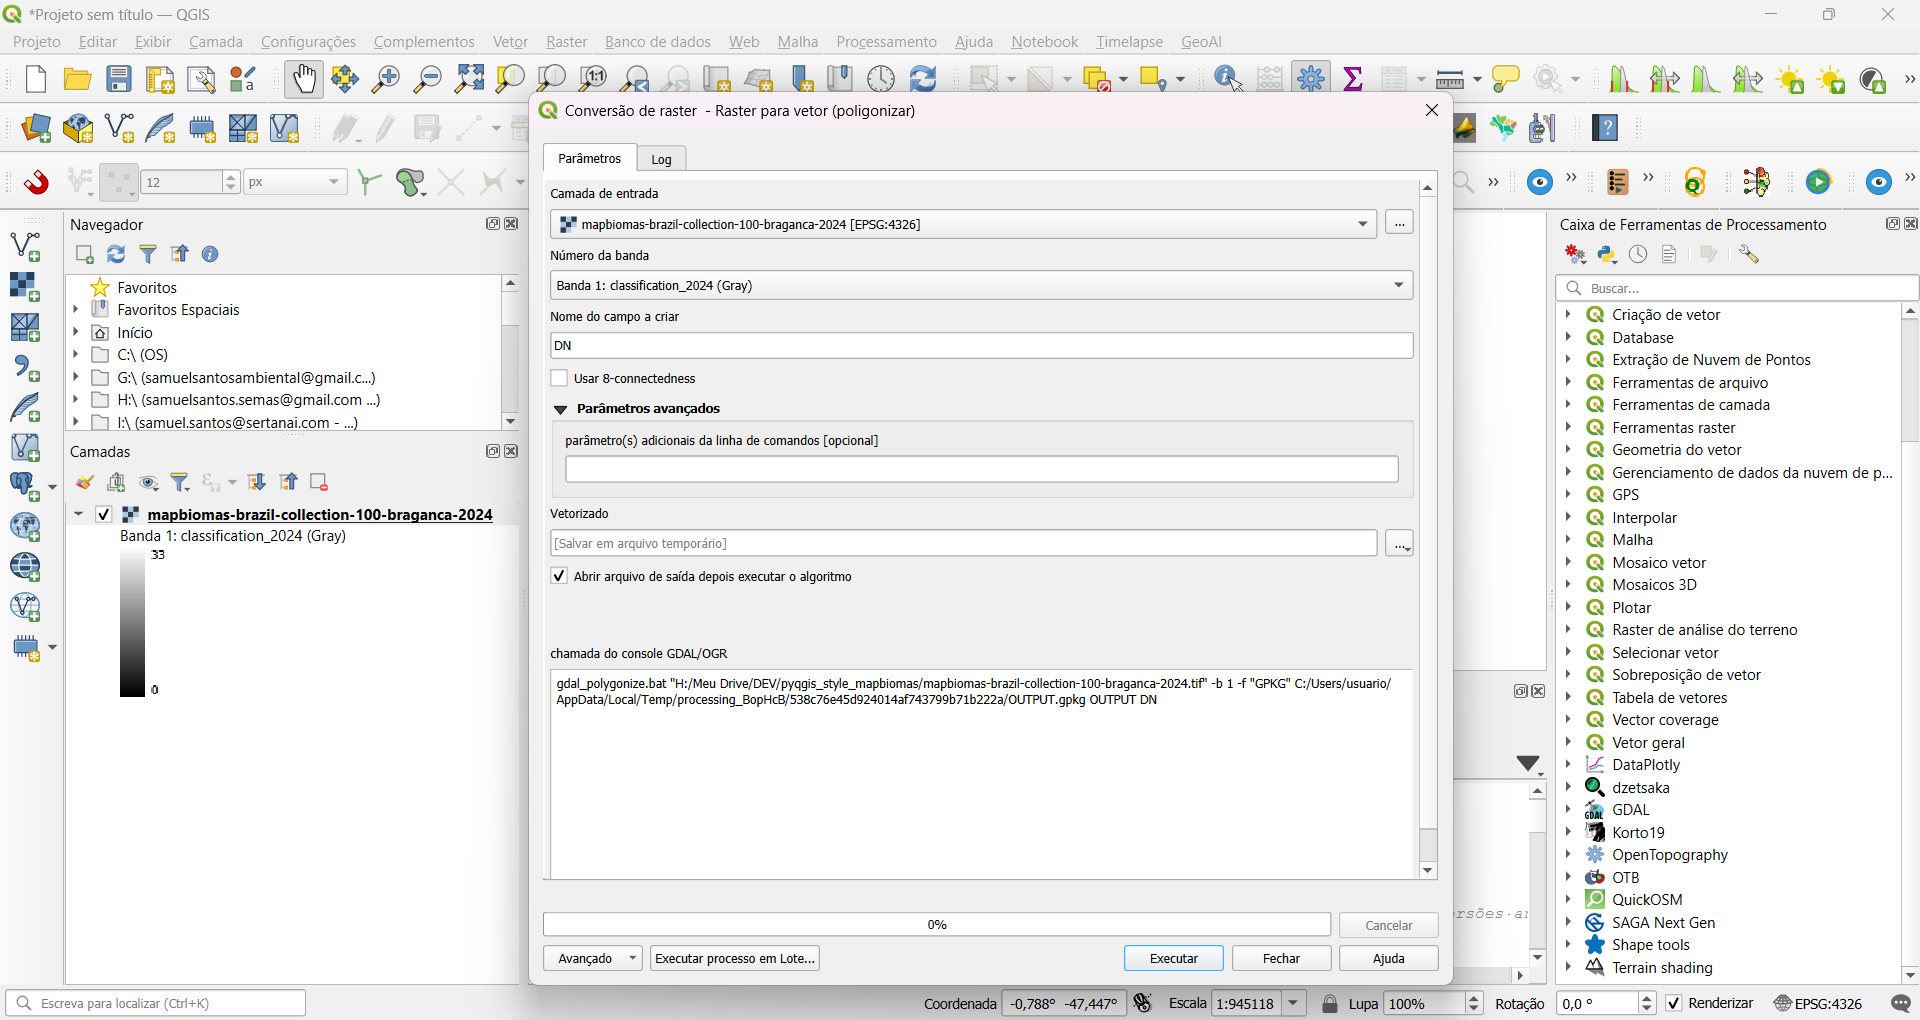1920x1020 pixels.
Task: Open the Processamento menu
Action: (886, 42)
